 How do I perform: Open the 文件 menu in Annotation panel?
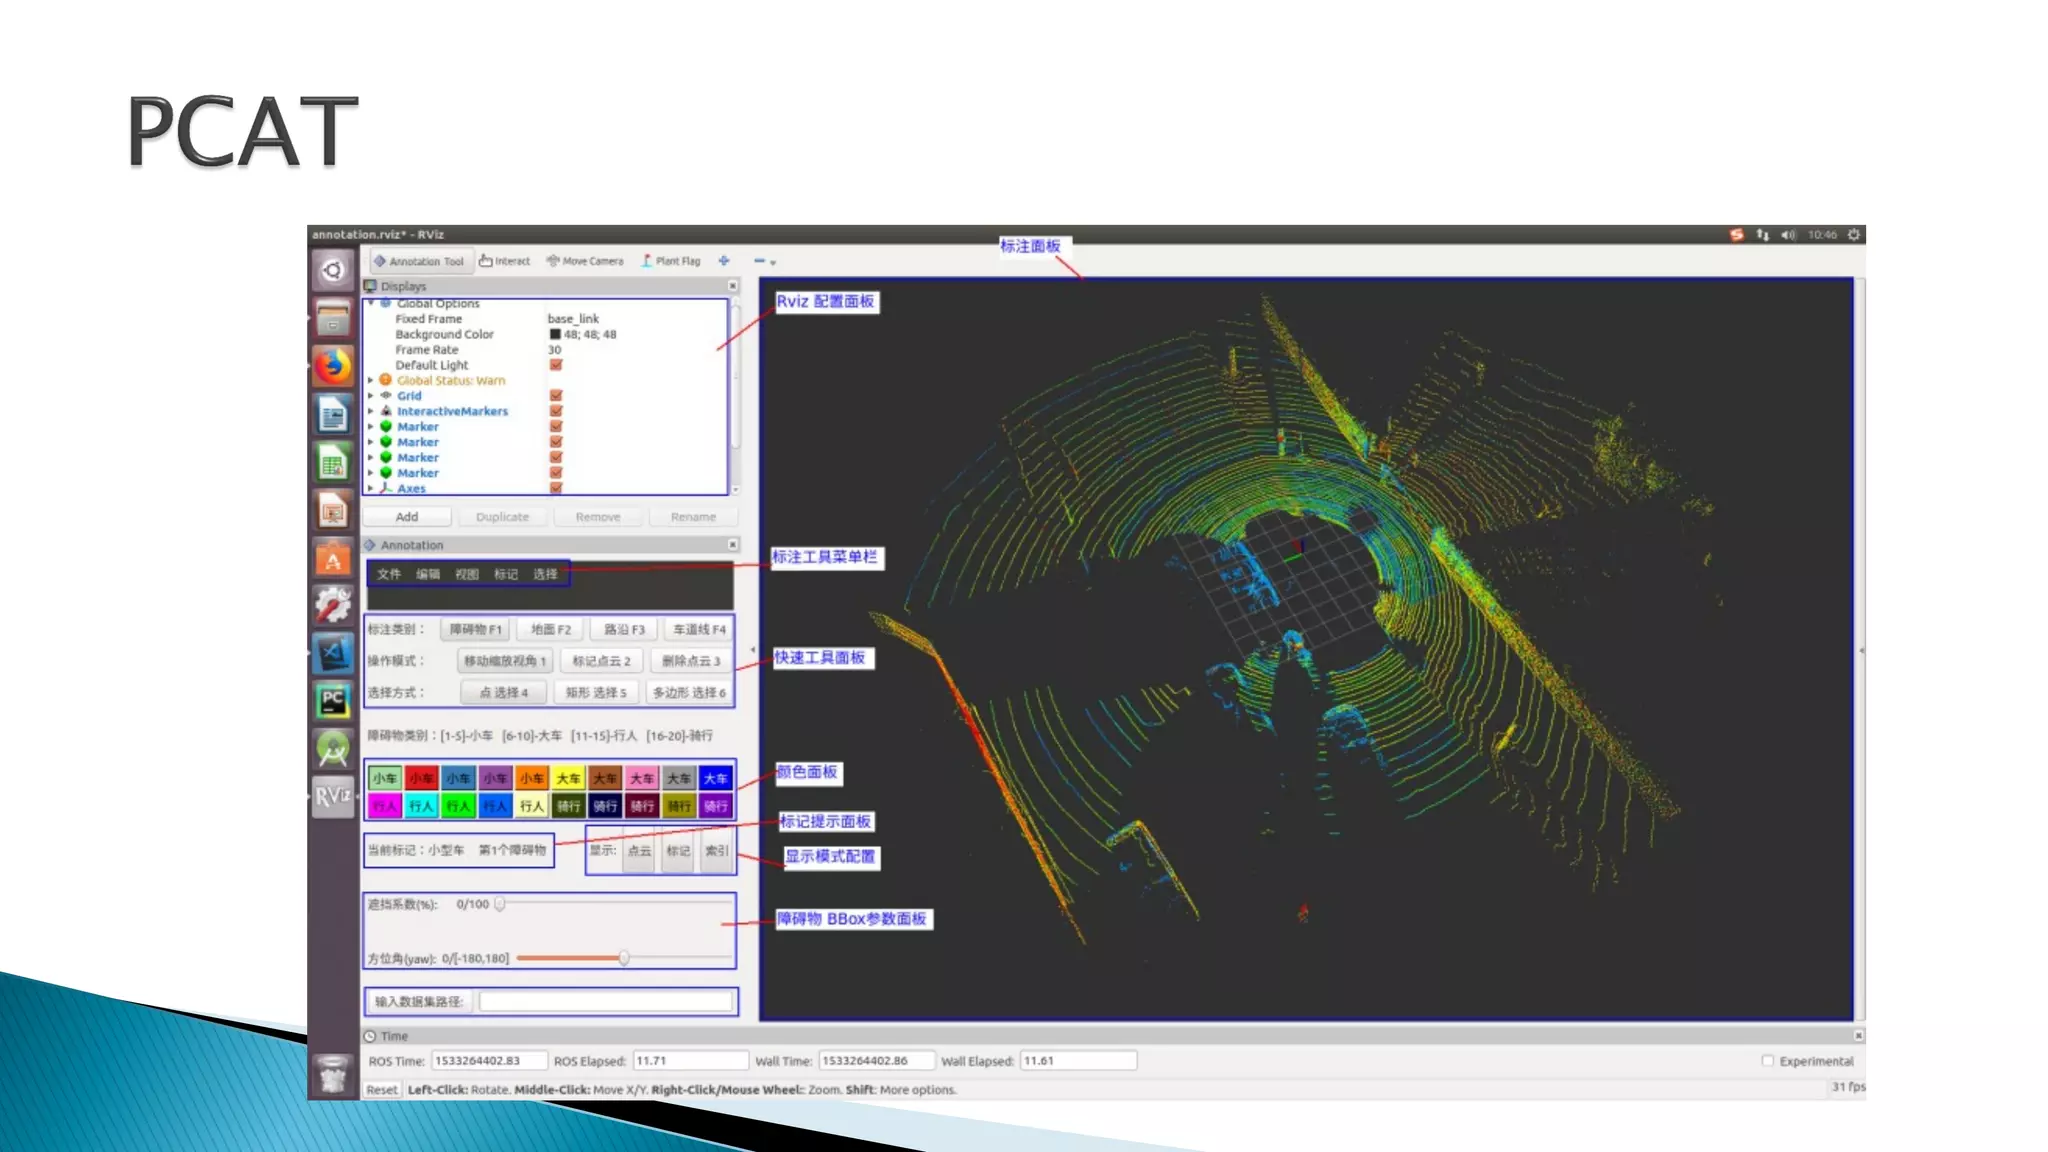coord(388,574)
